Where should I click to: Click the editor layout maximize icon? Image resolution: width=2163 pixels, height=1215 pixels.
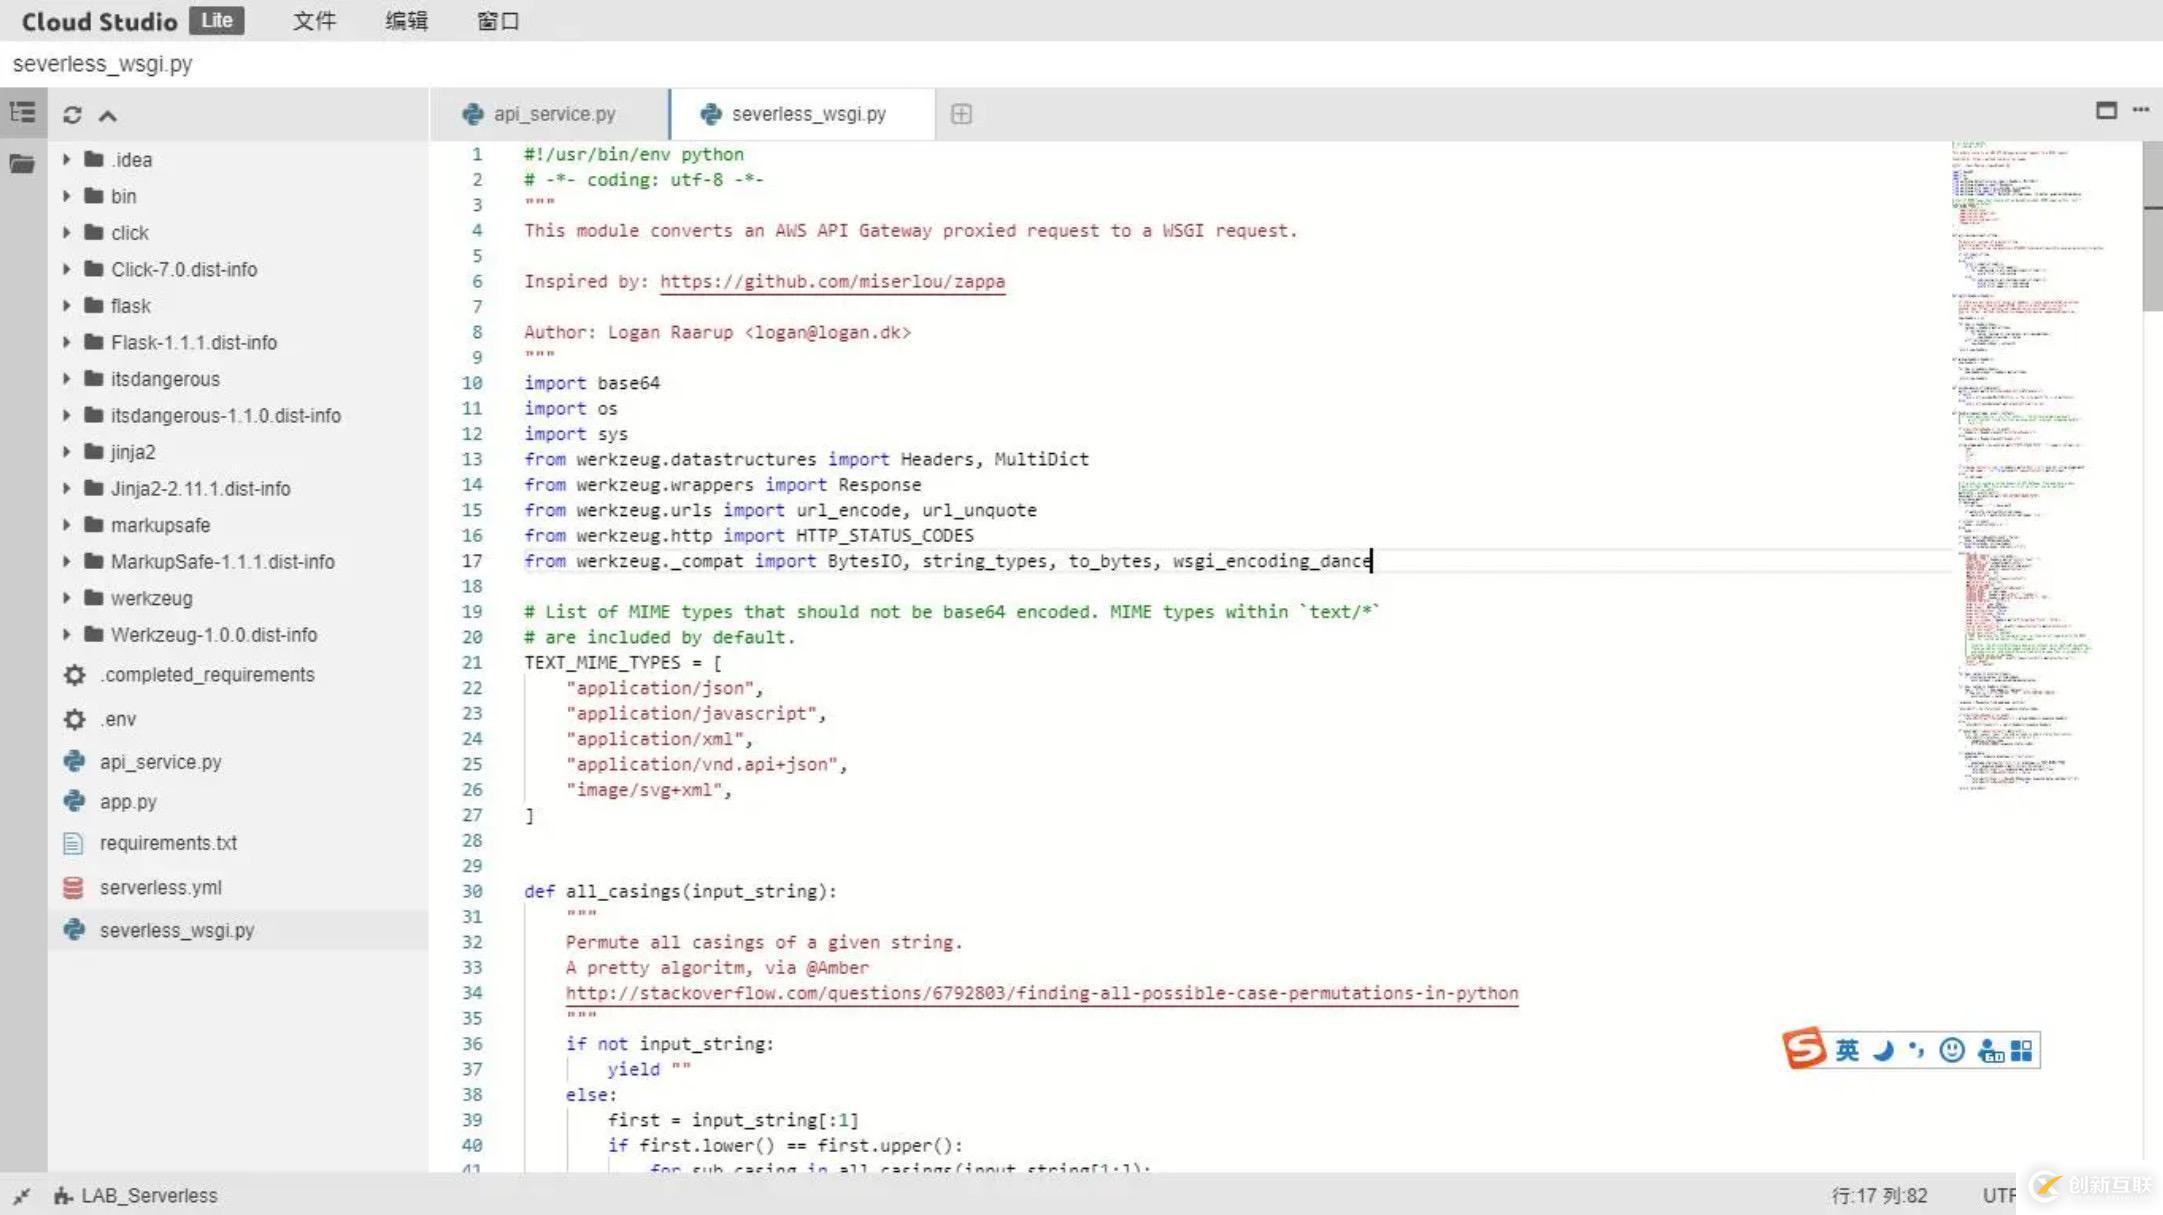[2106, 110]
